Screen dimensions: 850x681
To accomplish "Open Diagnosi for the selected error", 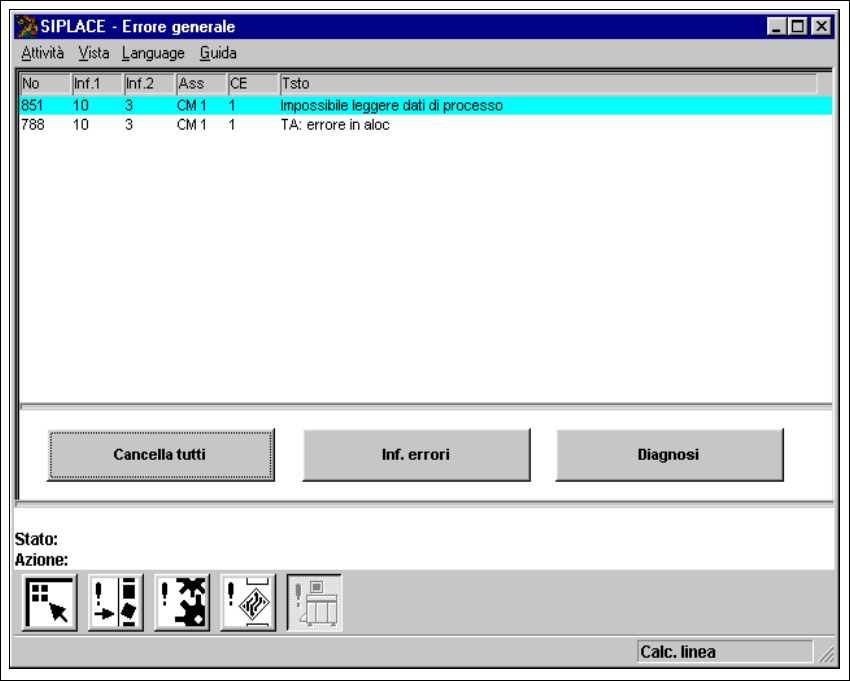I will click(669, 454).
